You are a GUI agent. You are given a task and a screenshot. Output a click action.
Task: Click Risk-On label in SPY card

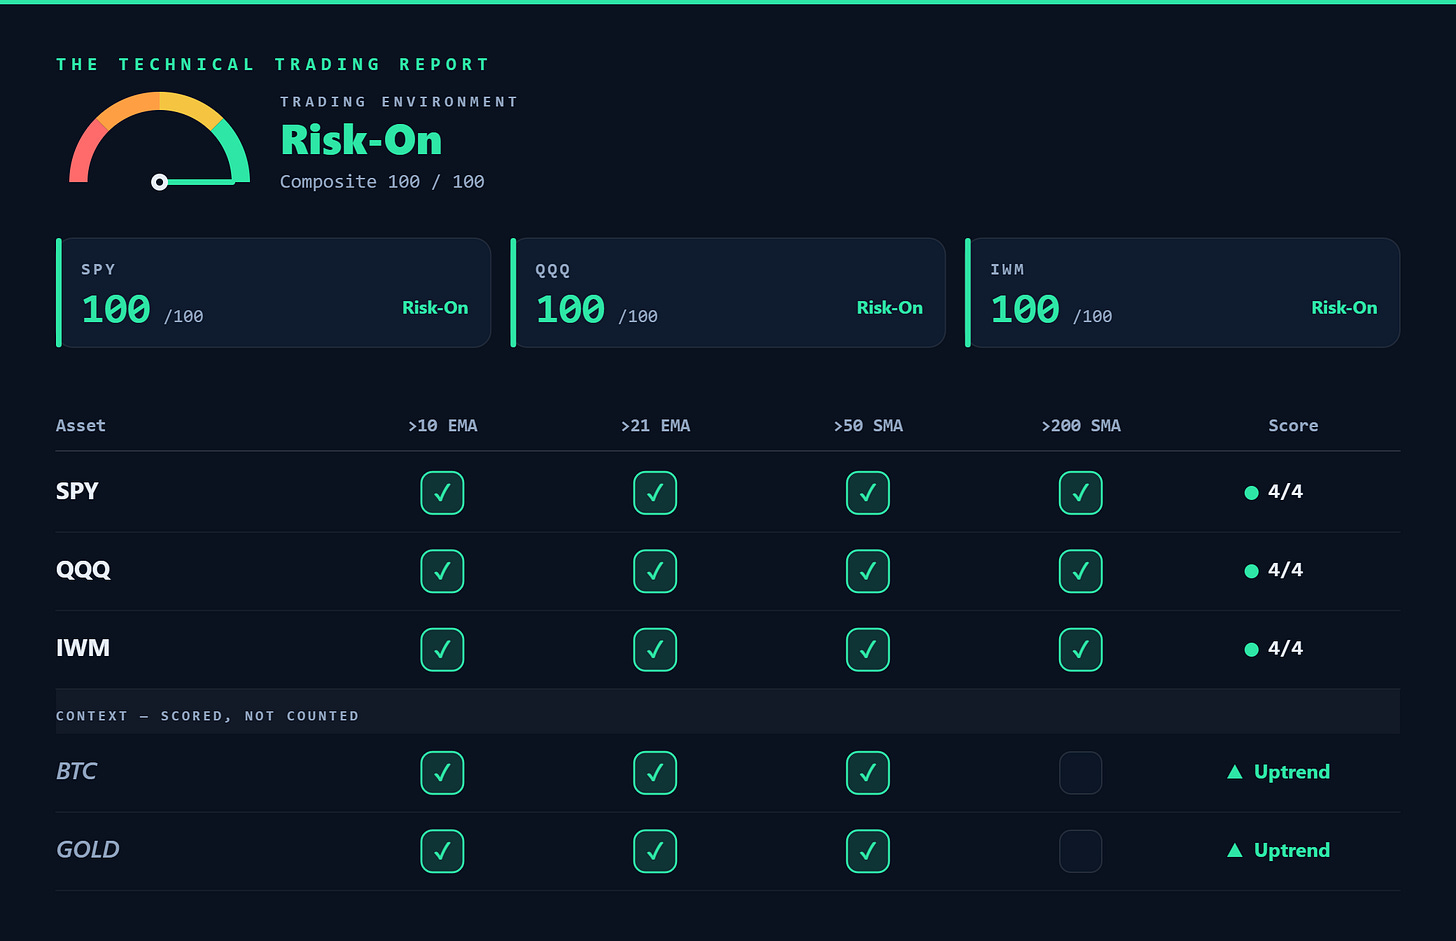[x=435, y=308]
